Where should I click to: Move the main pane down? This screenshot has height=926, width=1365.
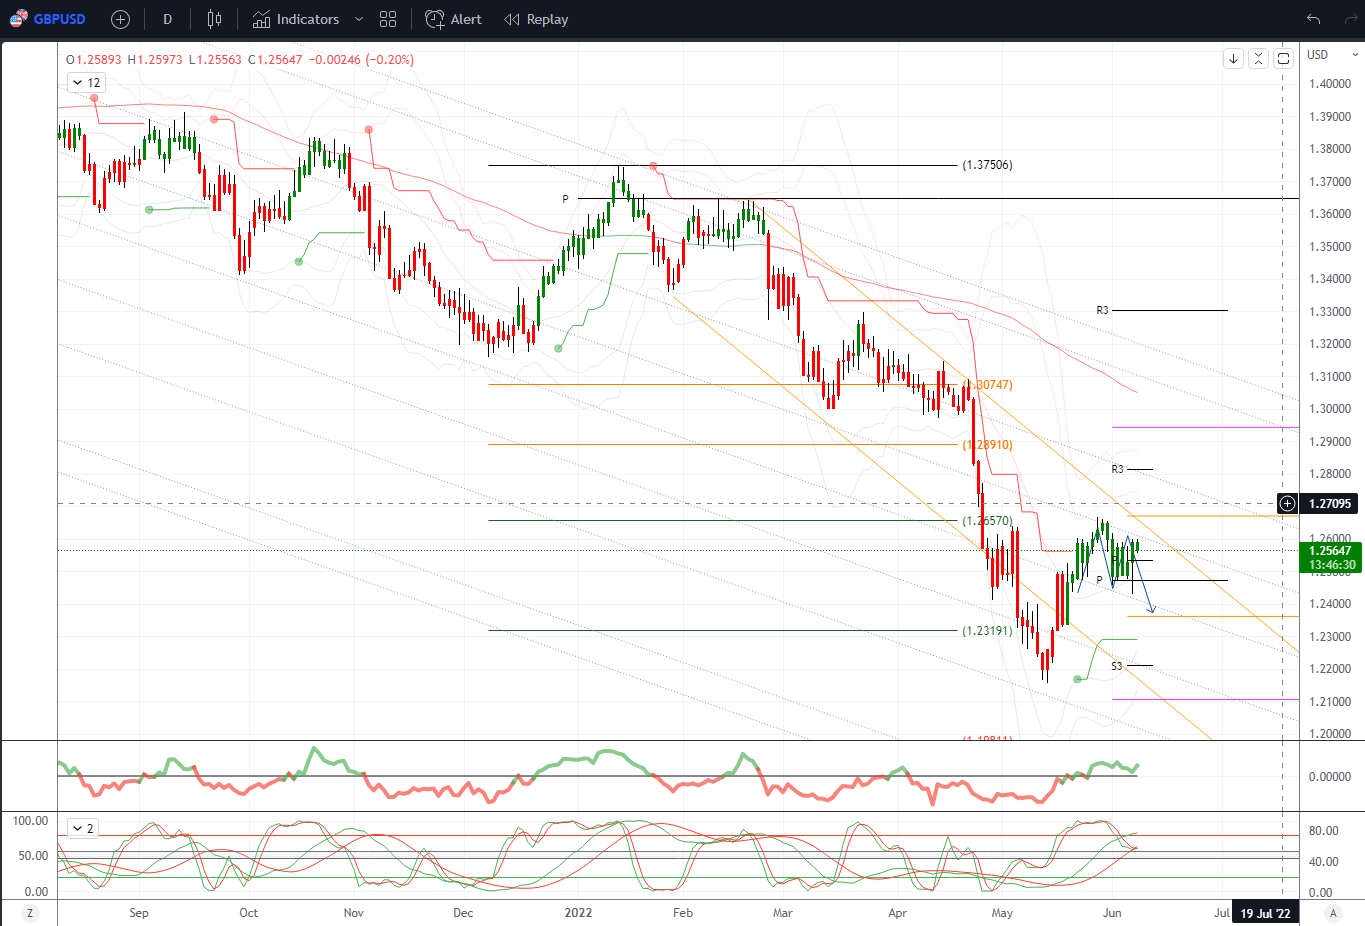1233,59
